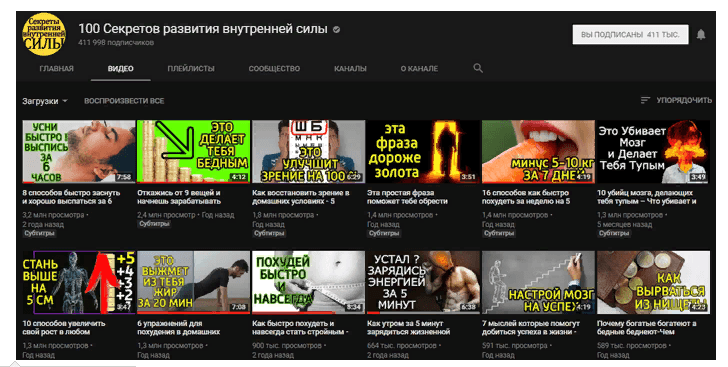This screenshot has height=367, width=728.
Task: Open thumbnail 'Эта фраза дороже золота'
Action: pos(423,151)
